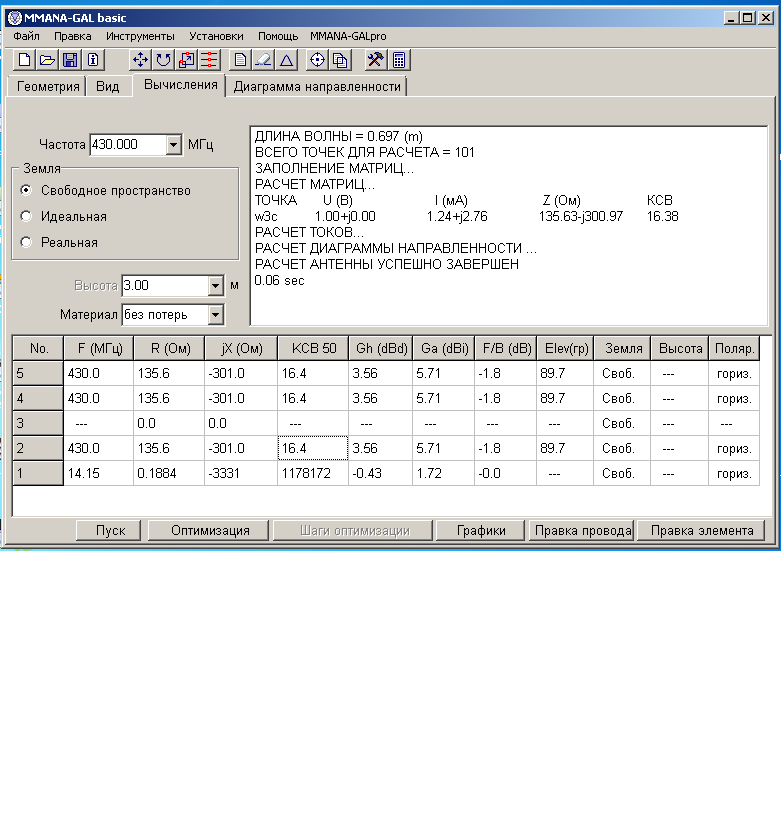Image resolution: width=781 pixels, height=822 pixels.
Task: Open a file with the folder icon
Action: pyautogui.click(x=47, y=60)
